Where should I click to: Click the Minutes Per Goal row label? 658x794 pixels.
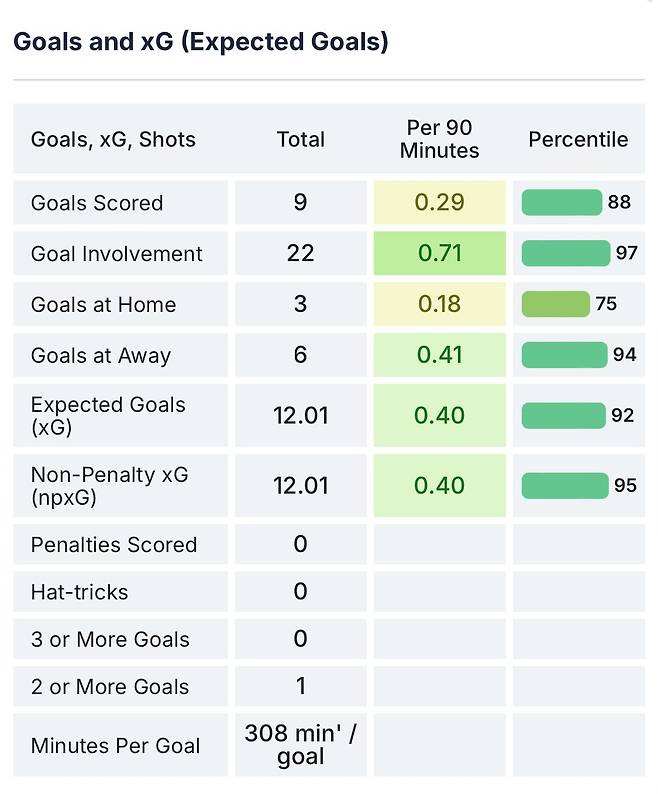[x=115, y=746]
